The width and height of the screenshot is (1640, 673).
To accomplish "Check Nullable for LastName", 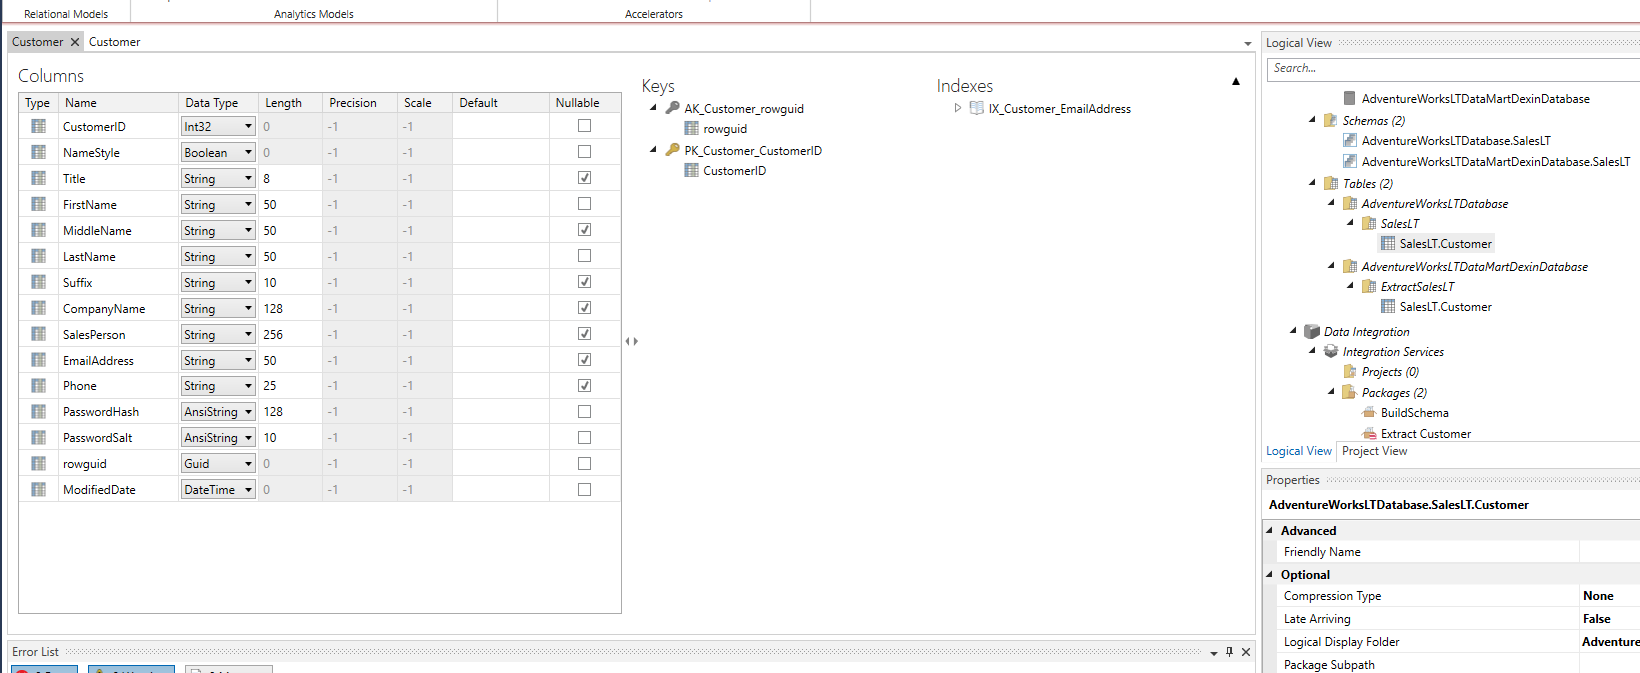I will (584, 256).
